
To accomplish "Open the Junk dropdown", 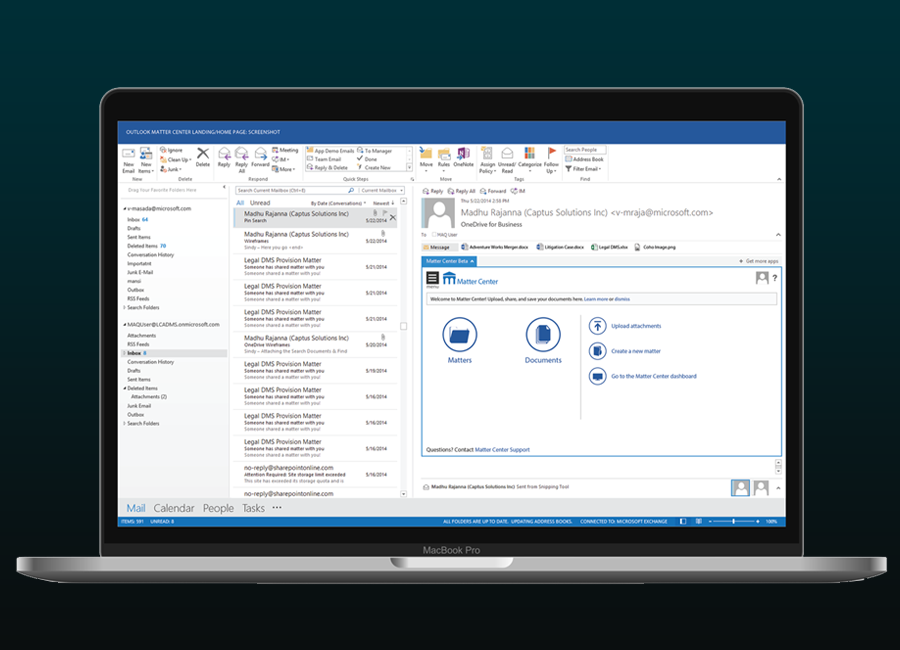I will [171, 169].
